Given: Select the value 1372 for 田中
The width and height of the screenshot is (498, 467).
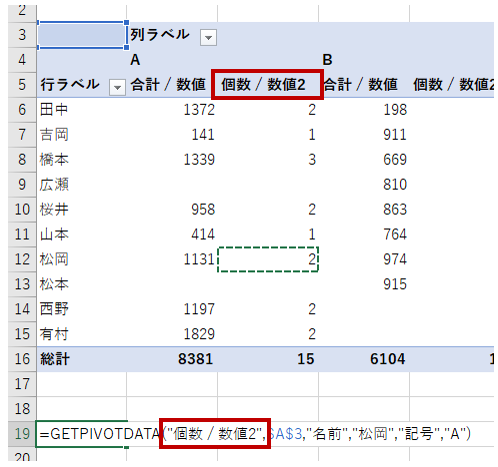Looking at the screenshot, I should (x=199, y=110).
